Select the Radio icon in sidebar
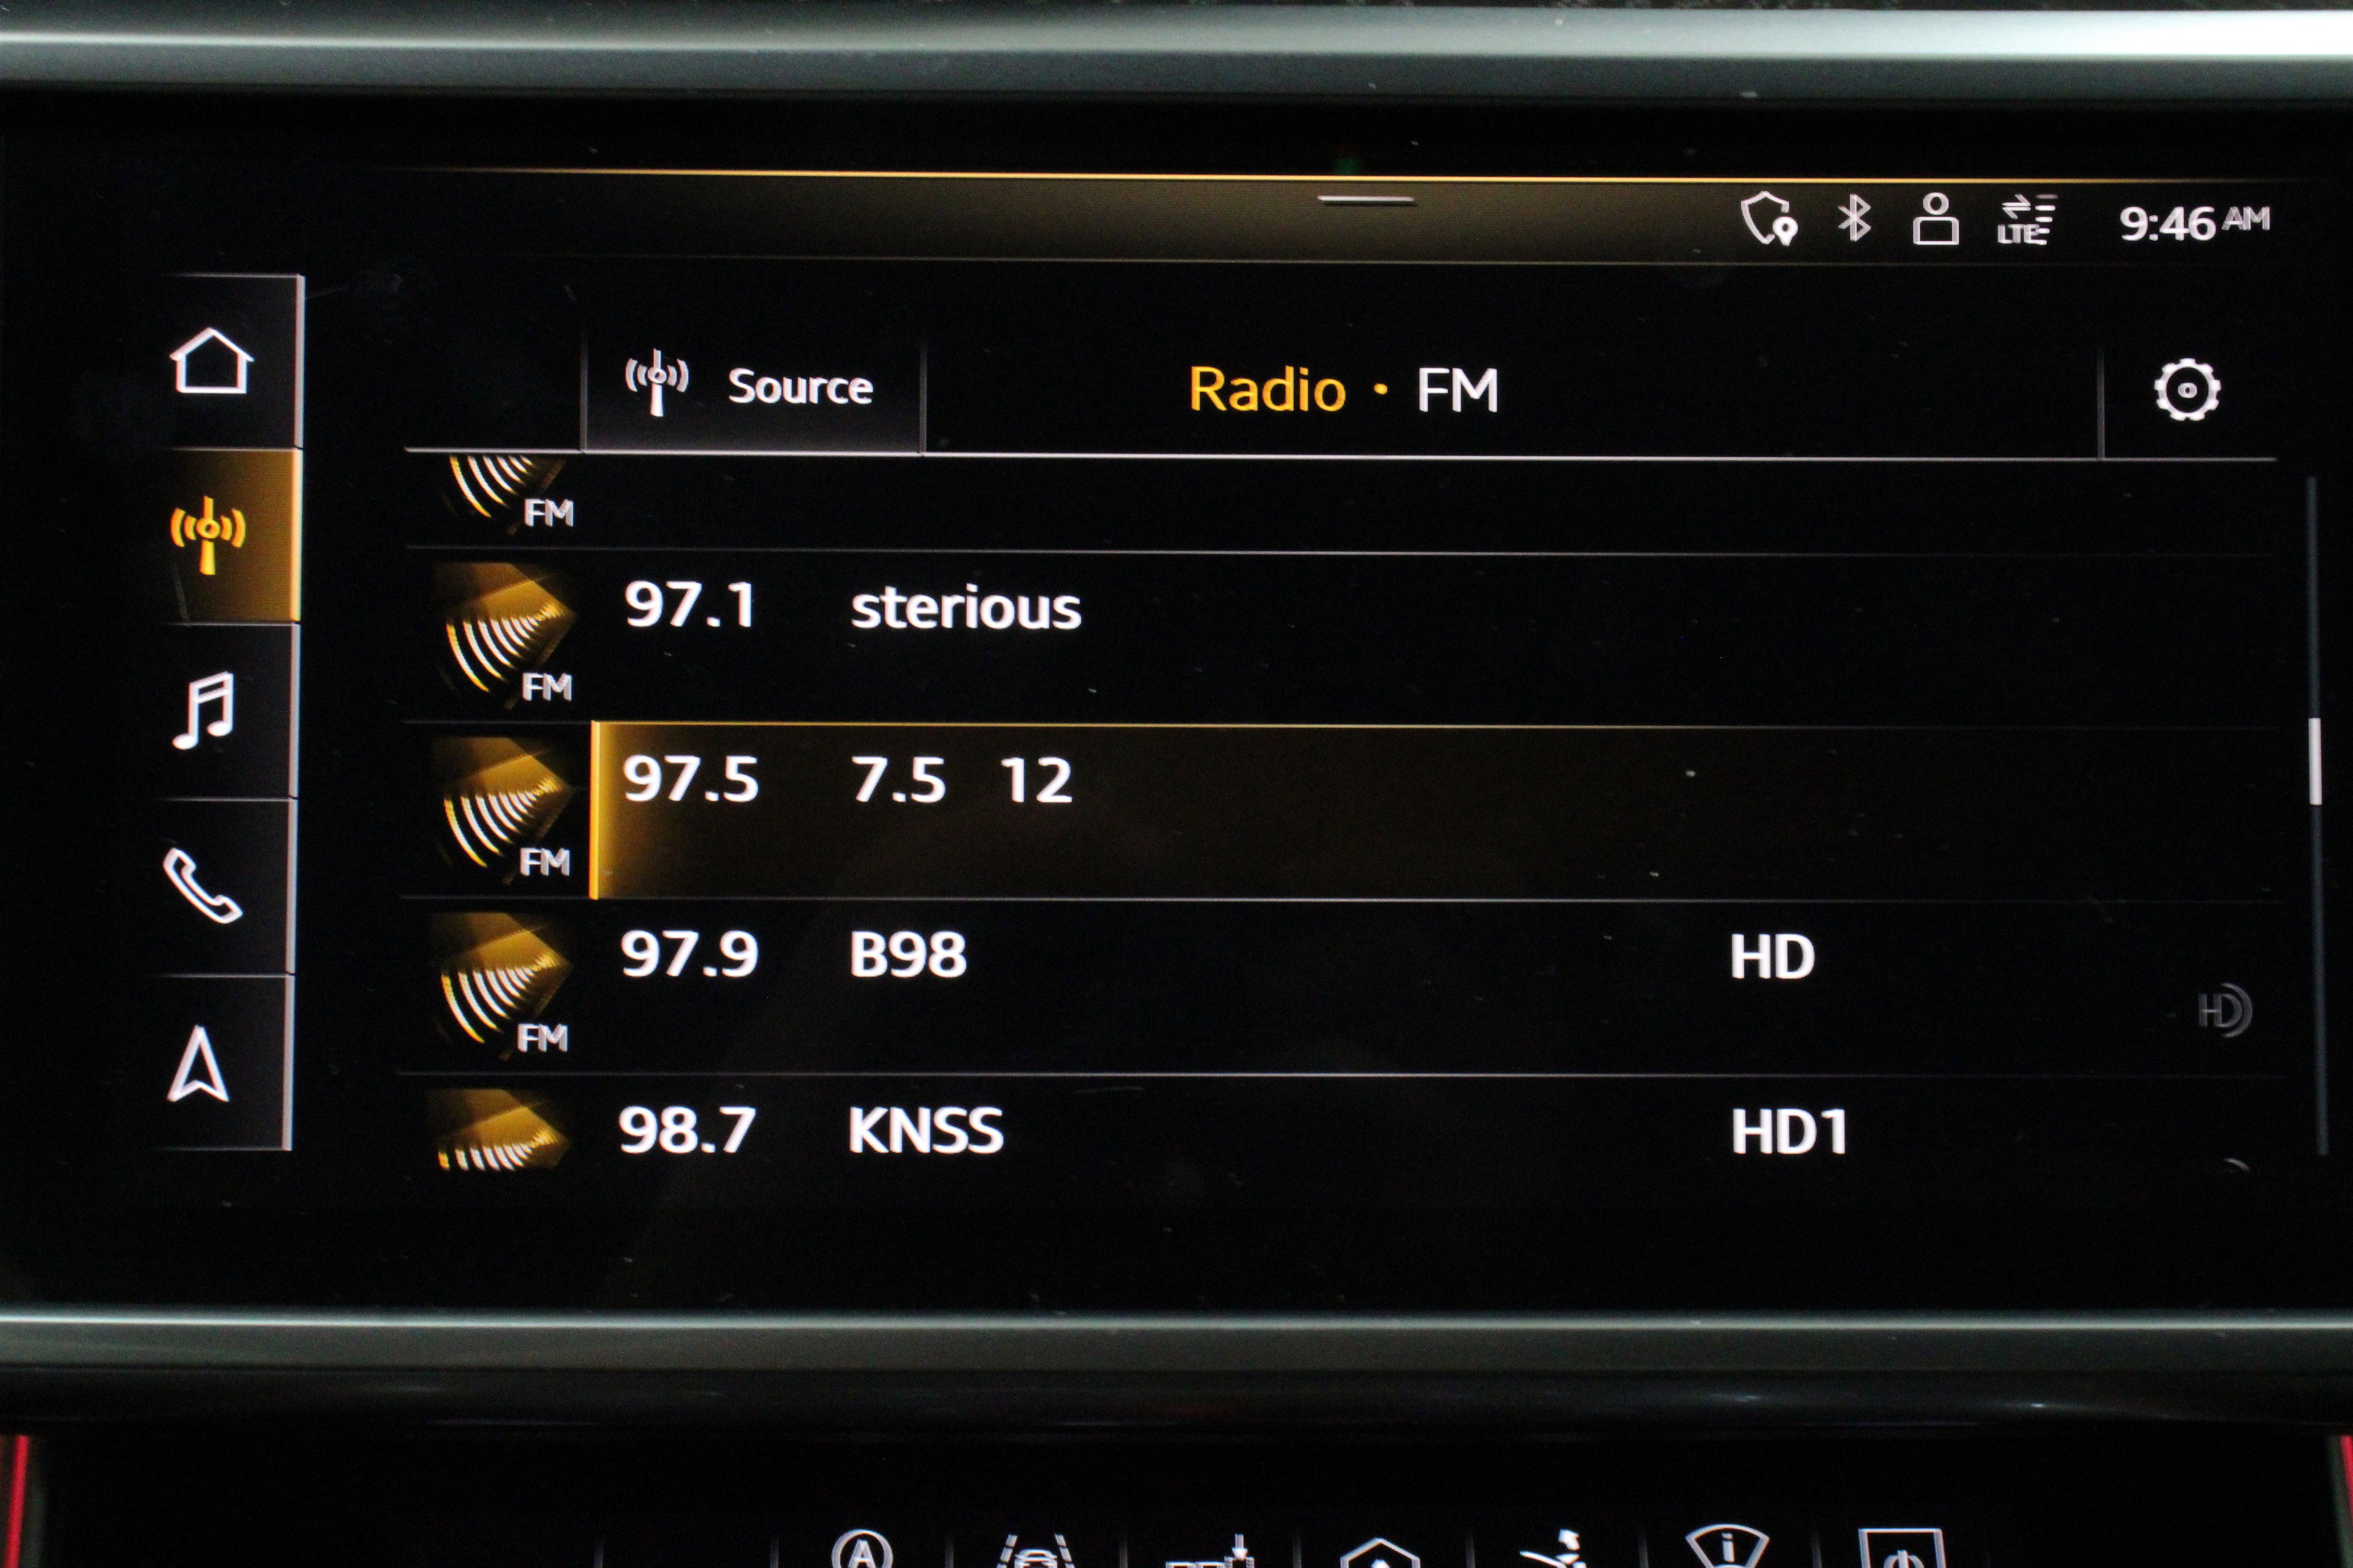Screen dimensions: 2353x1568 208,534
